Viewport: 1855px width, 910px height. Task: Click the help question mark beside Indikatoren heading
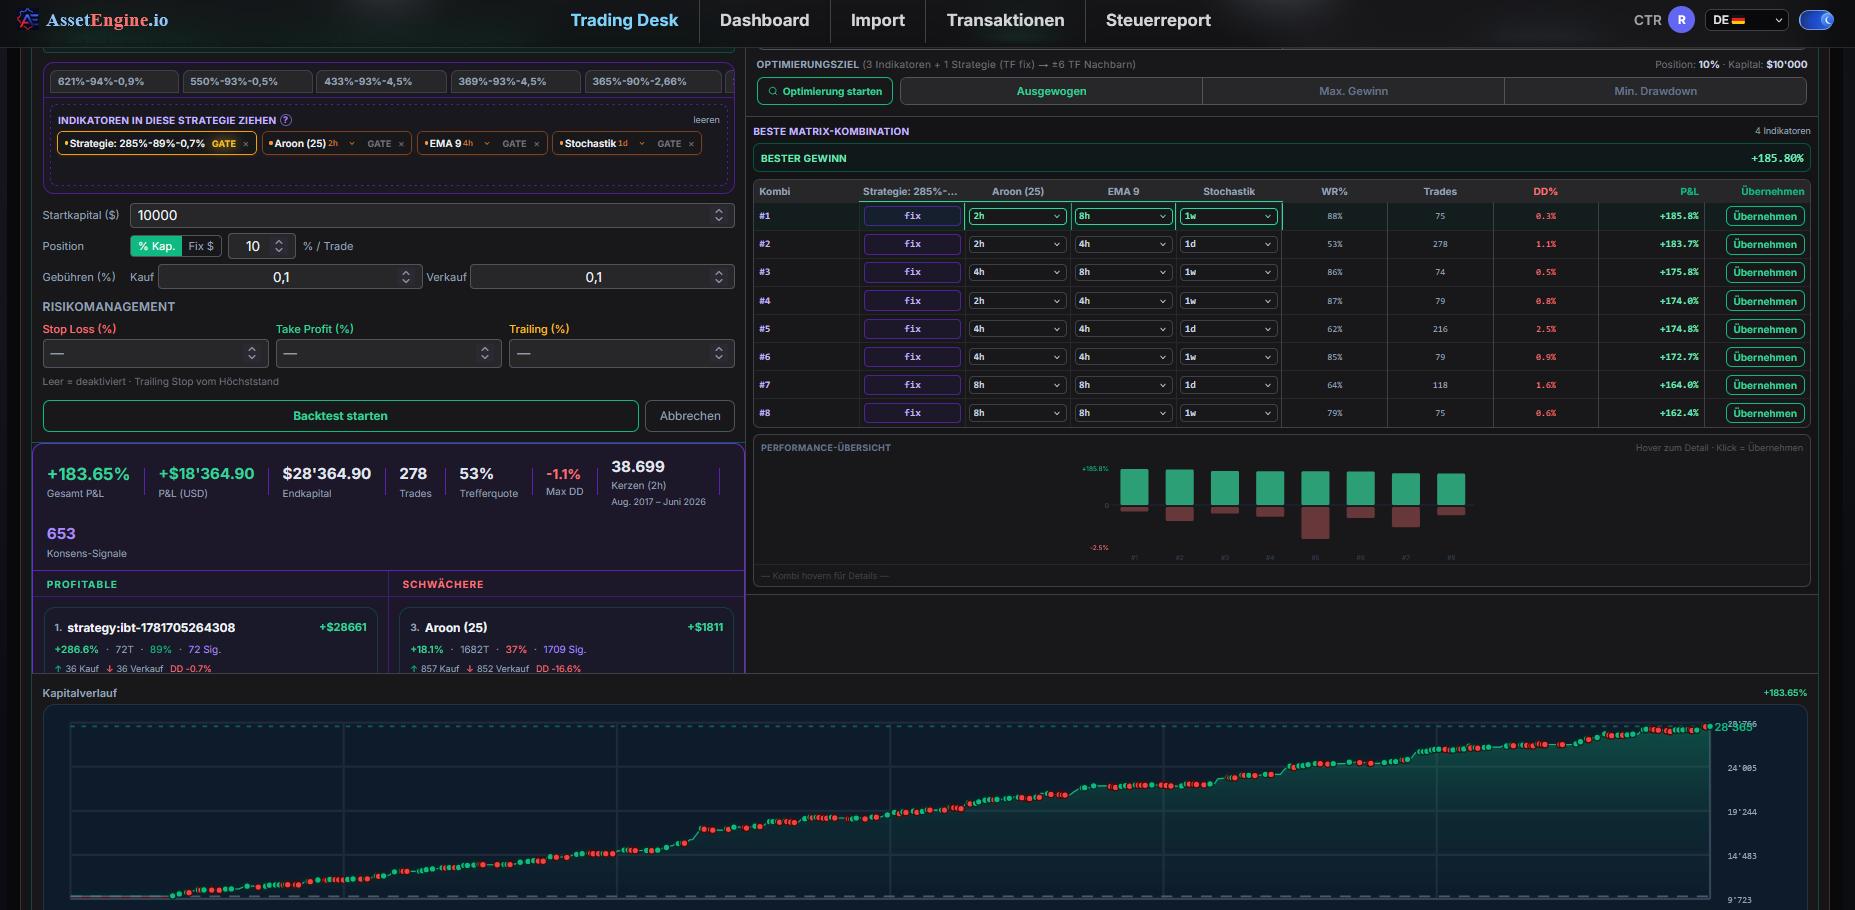pos(286,120)
